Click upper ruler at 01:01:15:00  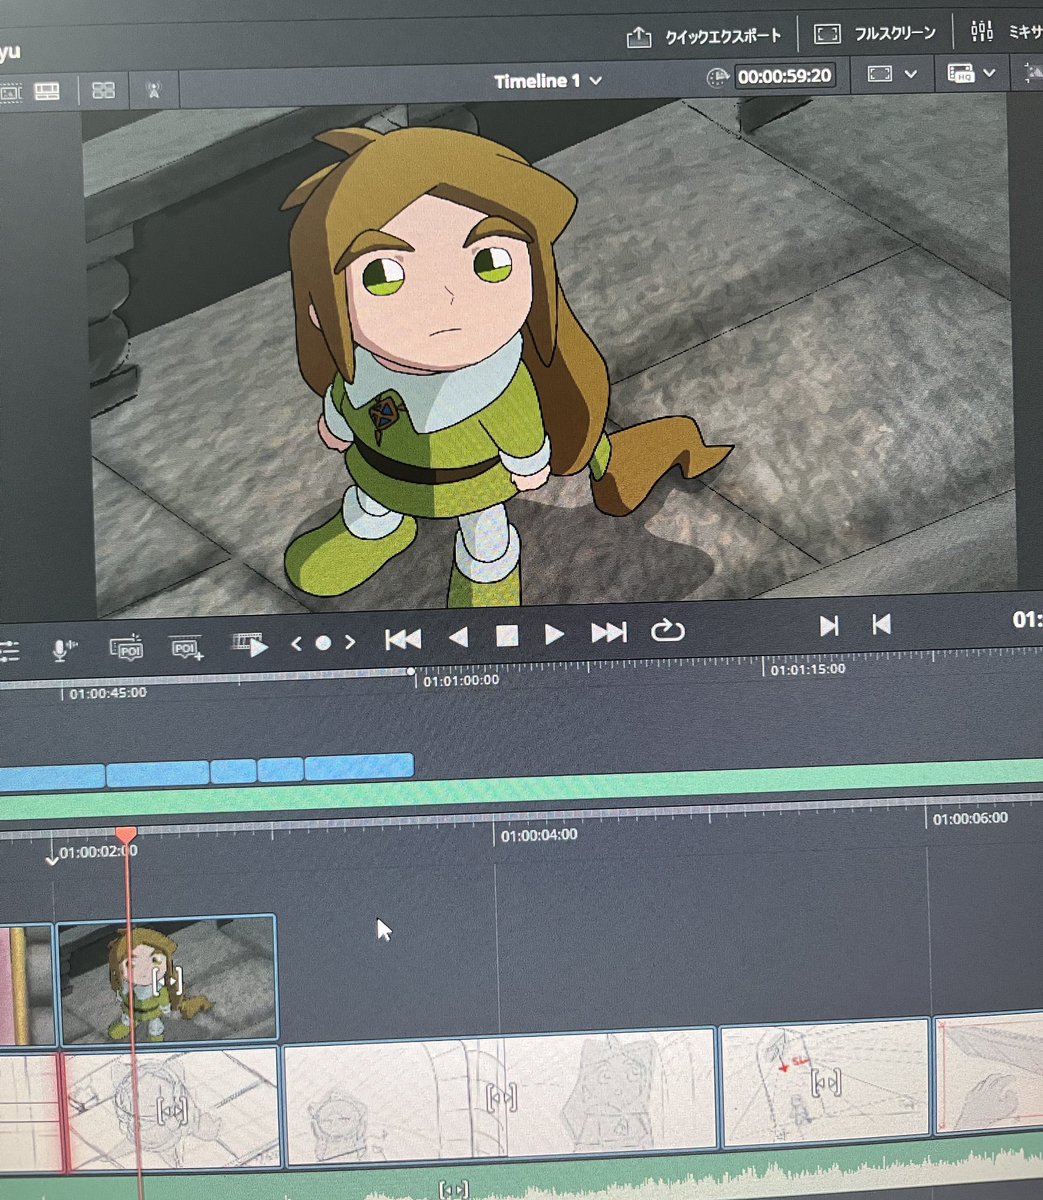click(x=806, y=670)
